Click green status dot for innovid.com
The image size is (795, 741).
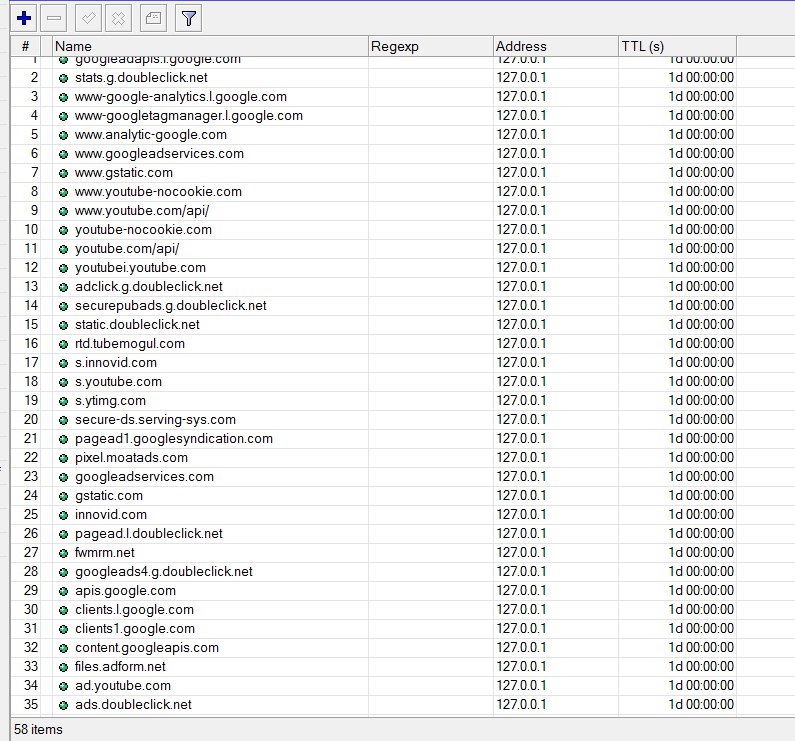(63, 515)
